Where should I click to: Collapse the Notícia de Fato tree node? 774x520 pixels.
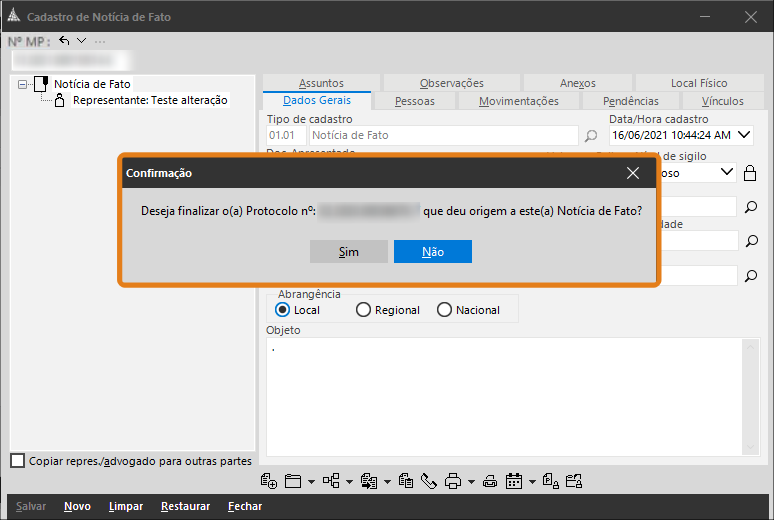(23, 85)
